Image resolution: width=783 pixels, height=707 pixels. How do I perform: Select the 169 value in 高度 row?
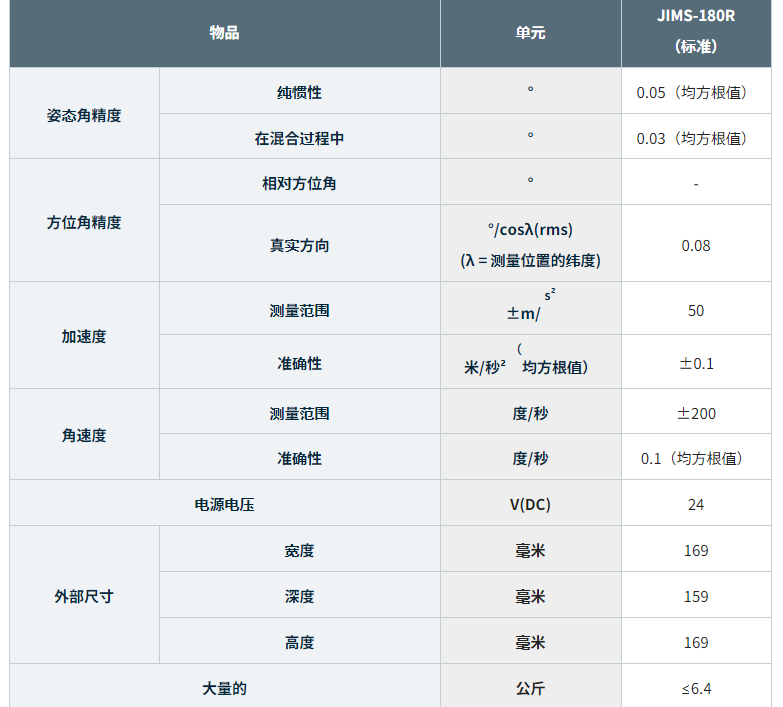coord(696,641)
